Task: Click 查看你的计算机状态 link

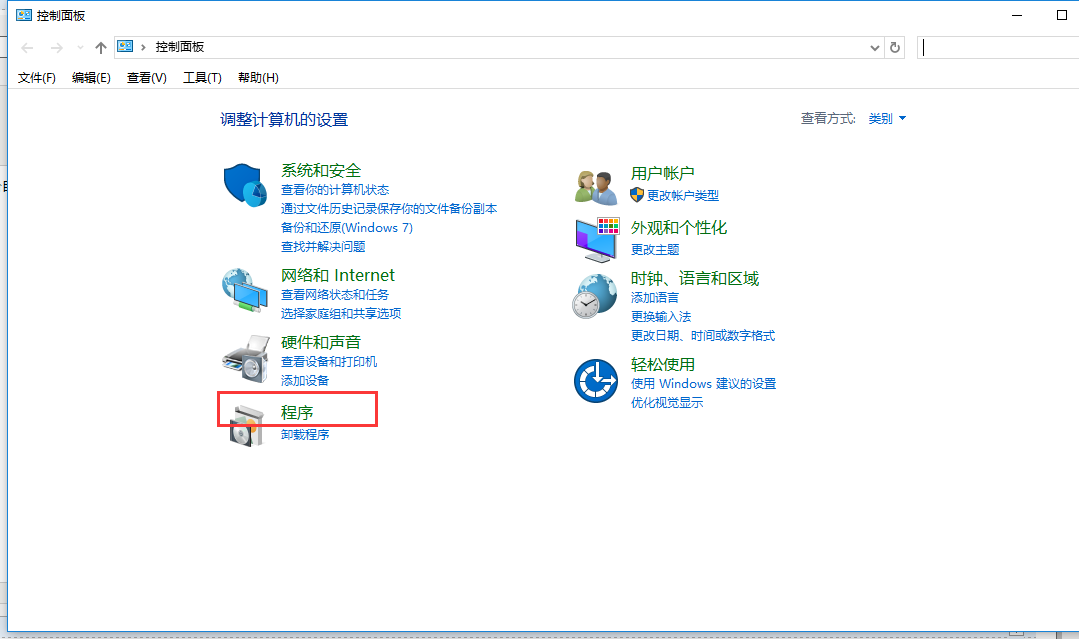Action: tap(335, 190)
